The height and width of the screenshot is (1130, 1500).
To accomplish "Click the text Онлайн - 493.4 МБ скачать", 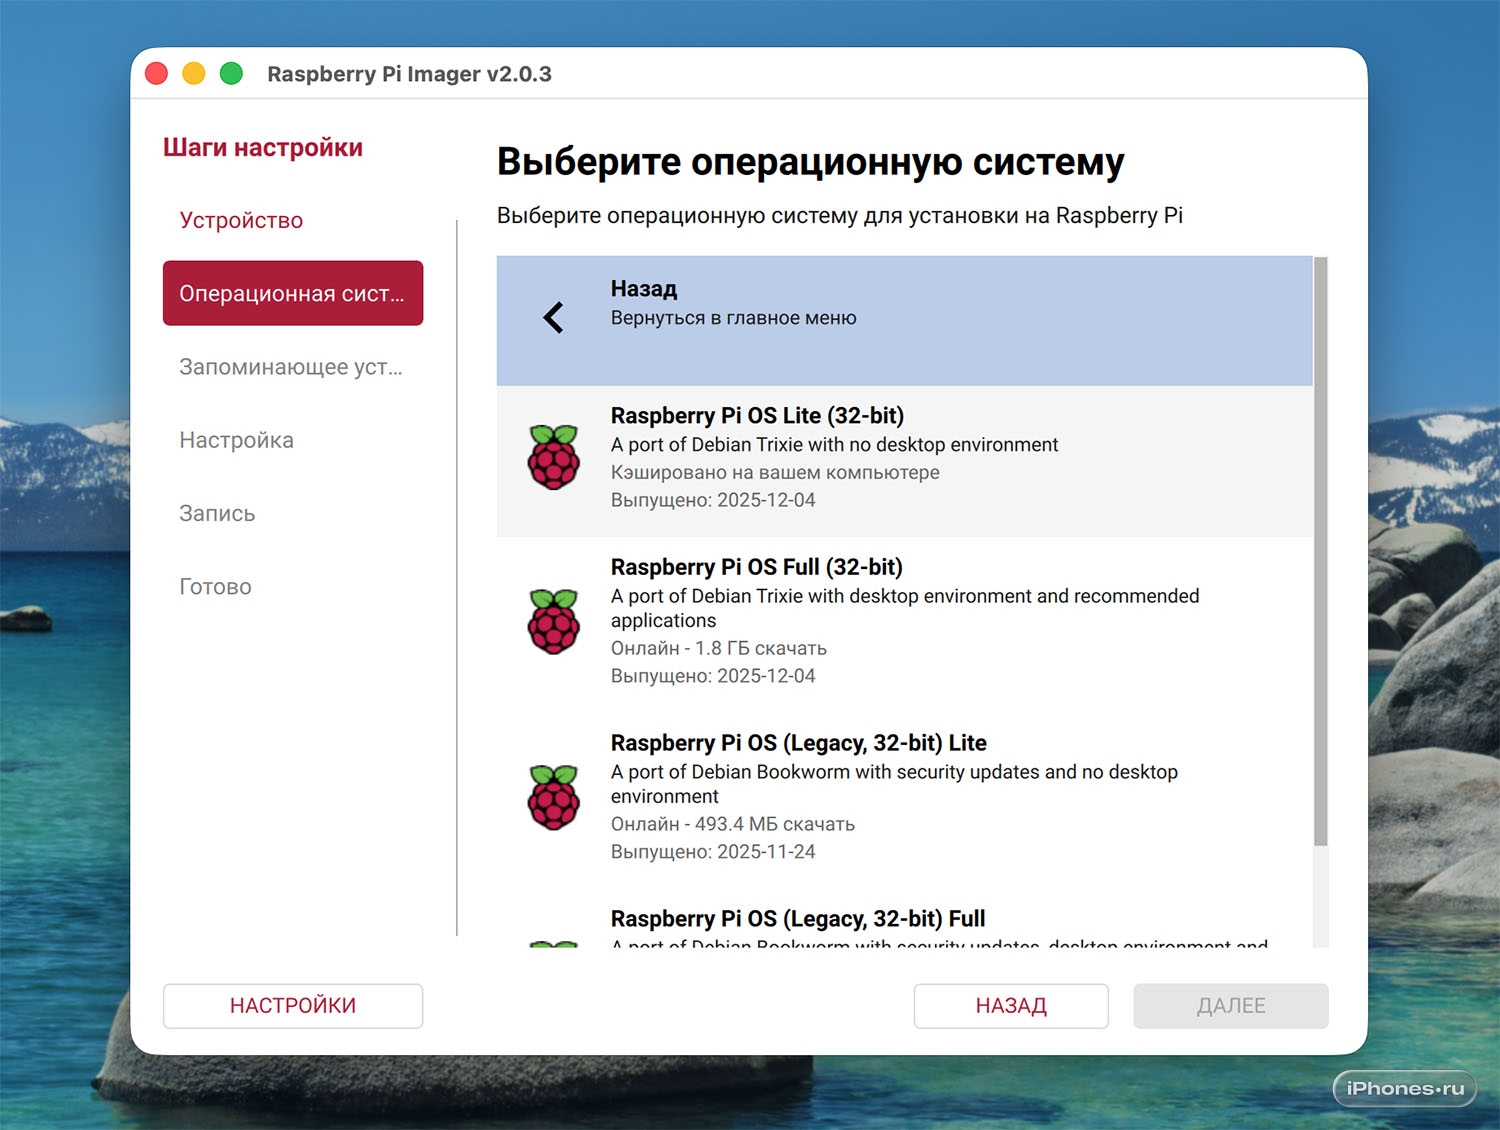I will tap(733, 824).
